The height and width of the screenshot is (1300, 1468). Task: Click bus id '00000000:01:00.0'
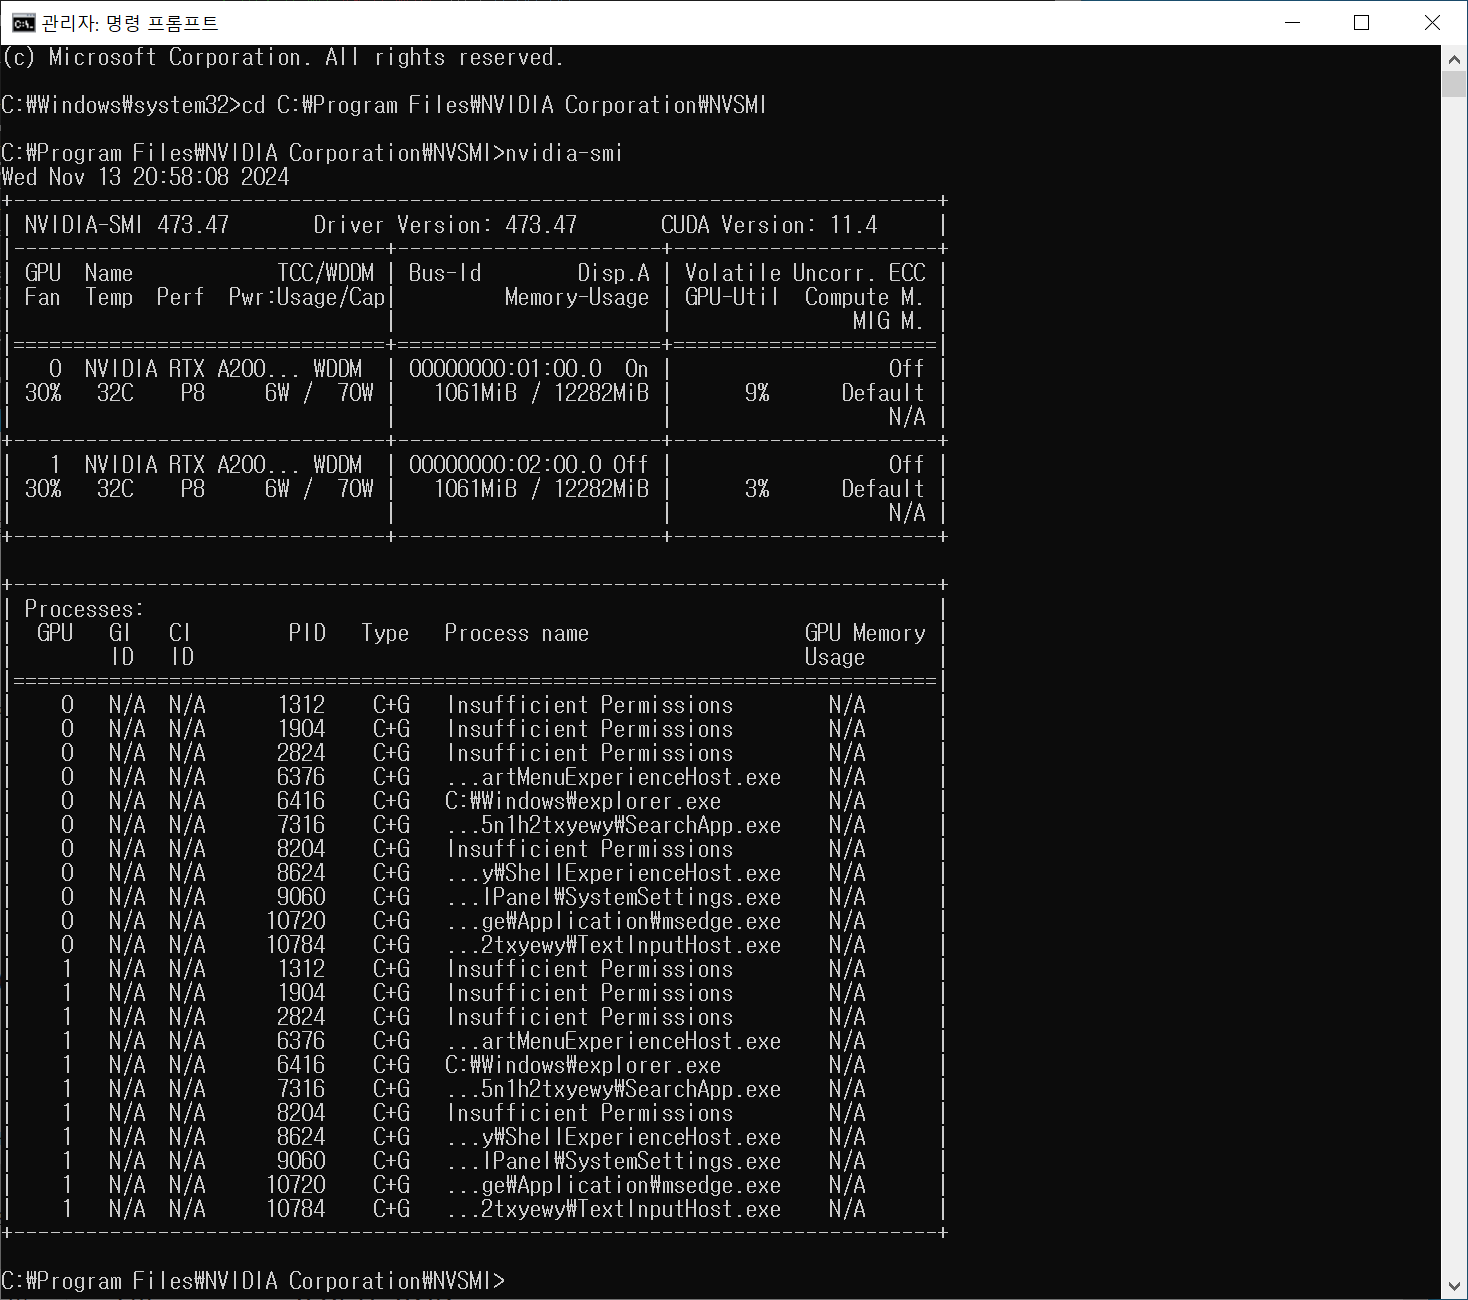505,369
